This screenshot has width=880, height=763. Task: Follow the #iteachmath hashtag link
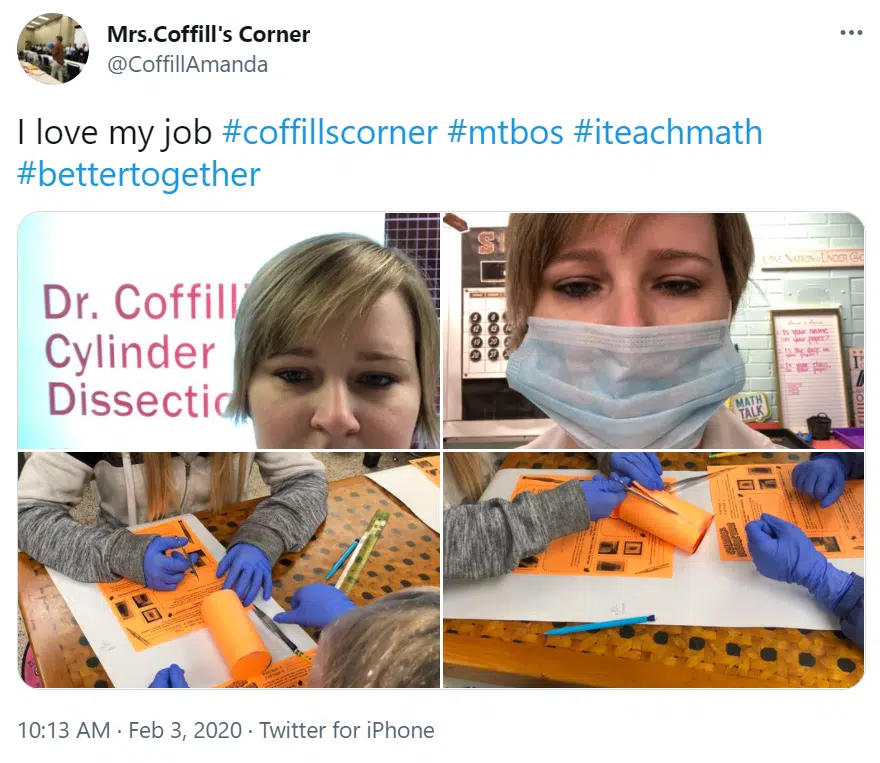coord(668,132)
